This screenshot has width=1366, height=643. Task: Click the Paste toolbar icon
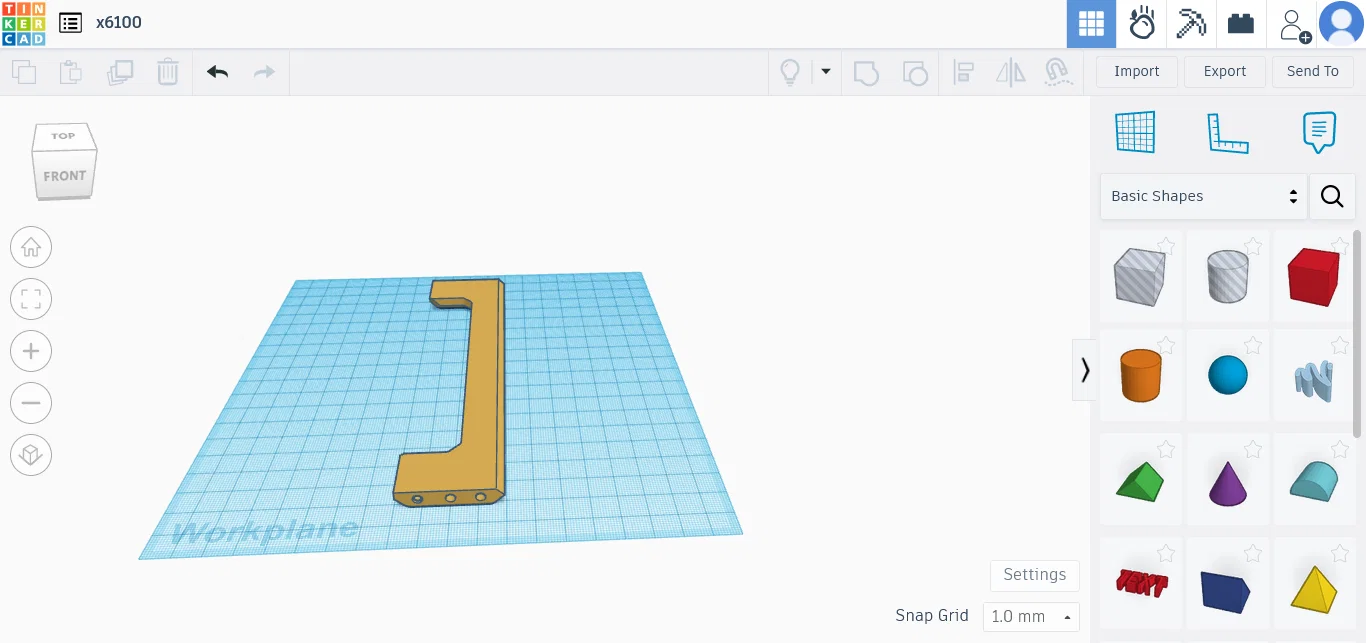point(71,72)
